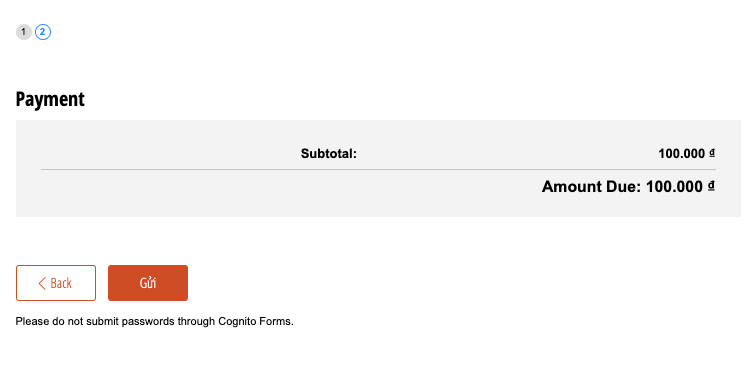The image size is (752, 382).
Task: Submit the form with Gửi button
Action: click(x=148, y=283)
